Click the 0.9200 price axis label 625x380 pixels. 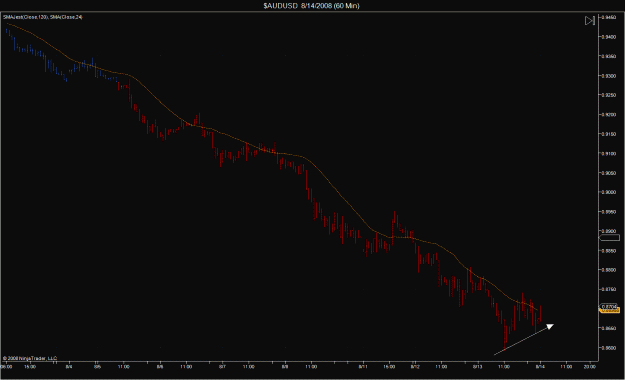pos(609,114)
